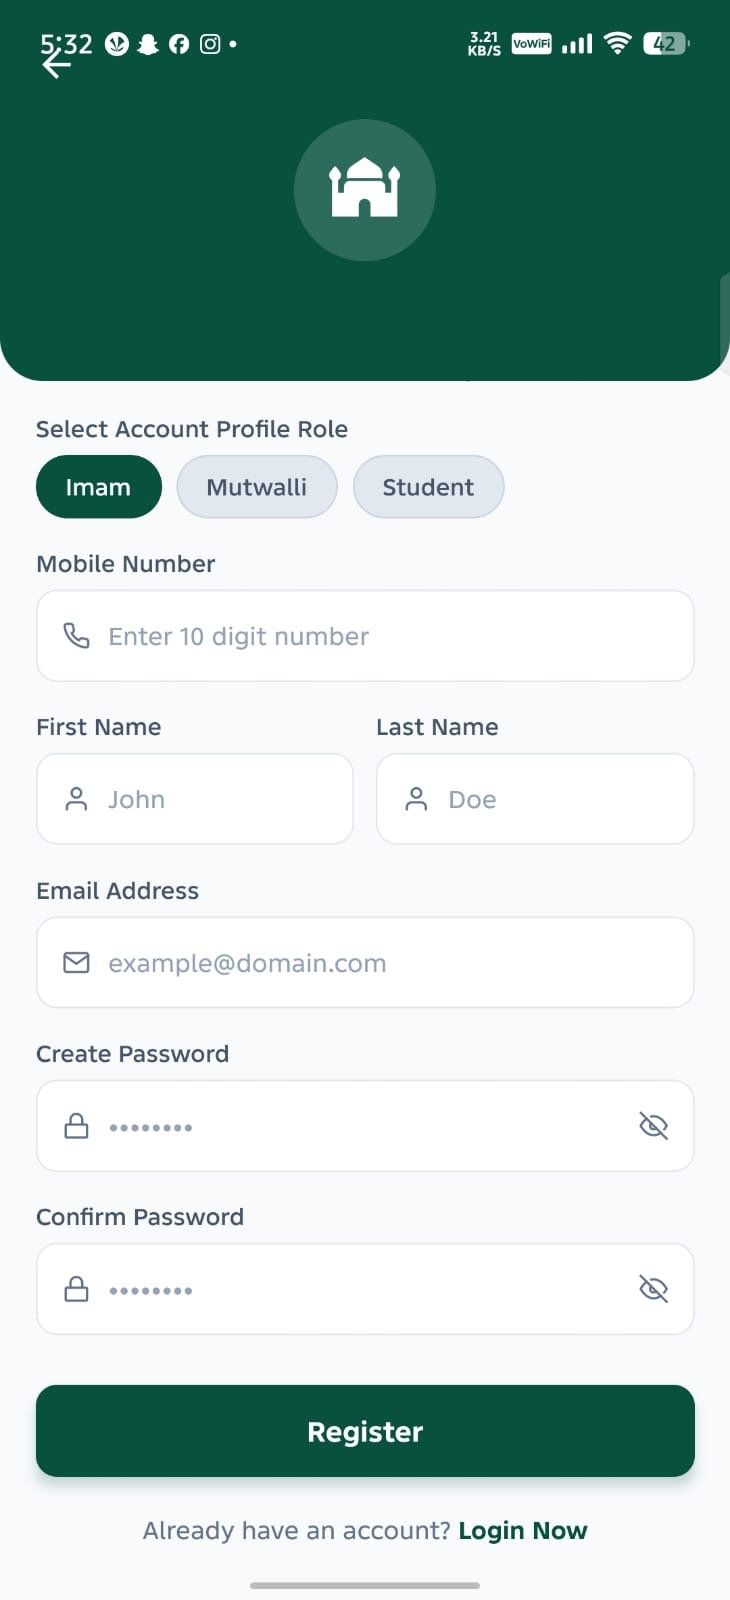Focus the mobile number input field
The width and height of the screenshot is (730, 1600).
(365, 636)
